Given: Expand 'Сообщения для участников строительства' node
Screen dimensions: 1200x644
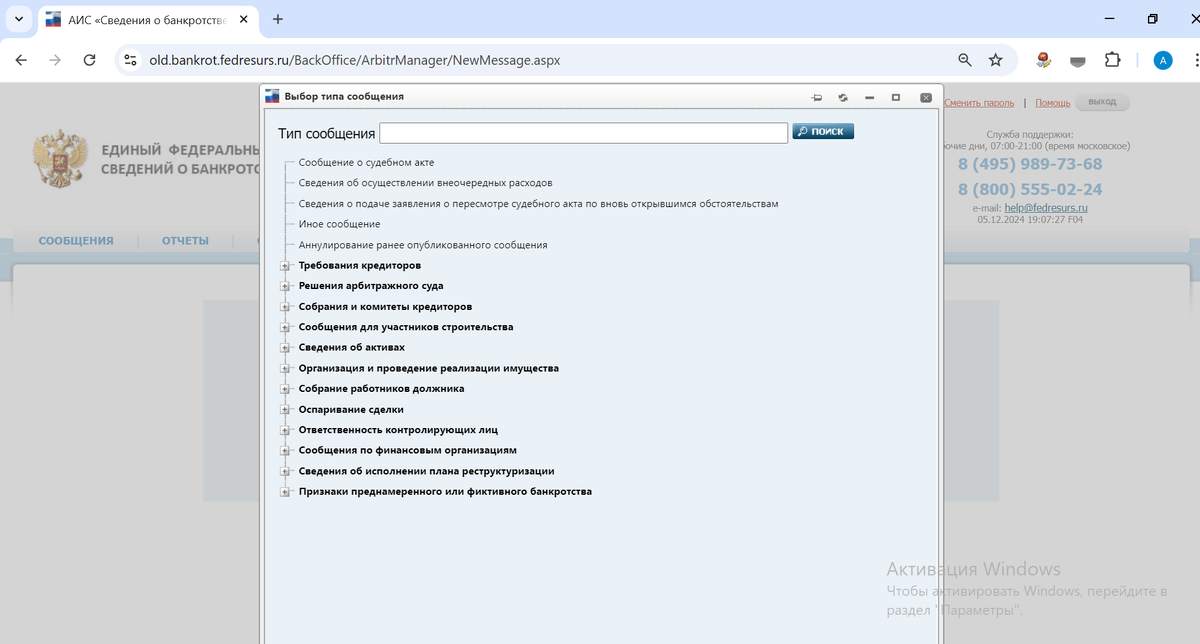Looking at the screenshot, I should [285, 327].
